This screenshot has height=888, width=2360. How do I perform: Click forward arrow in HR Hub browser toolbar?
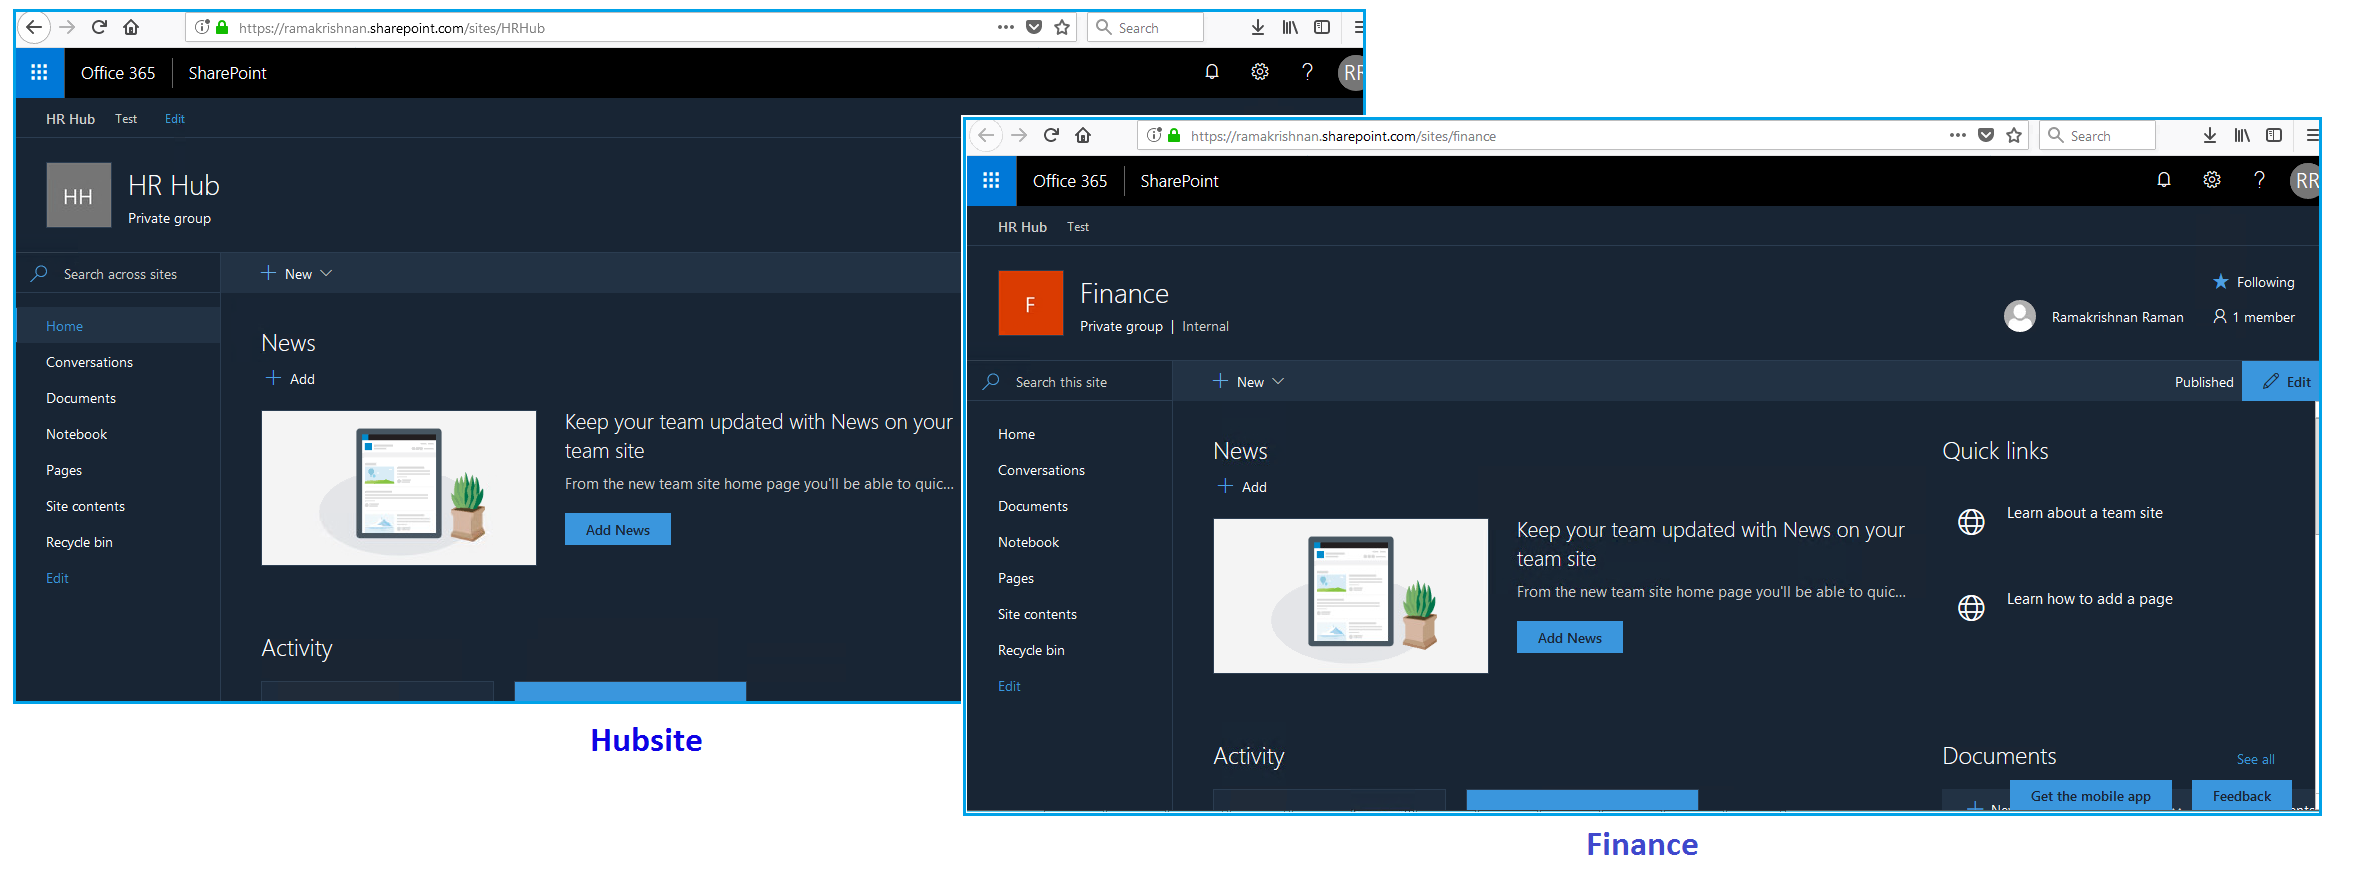pos(67,27)
